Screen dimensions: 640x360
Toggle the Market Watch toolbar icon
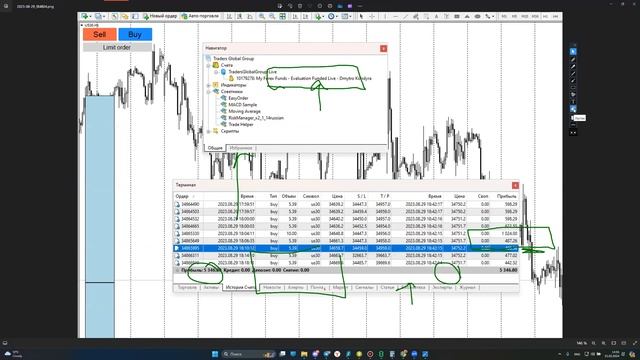tap(115, 16)
